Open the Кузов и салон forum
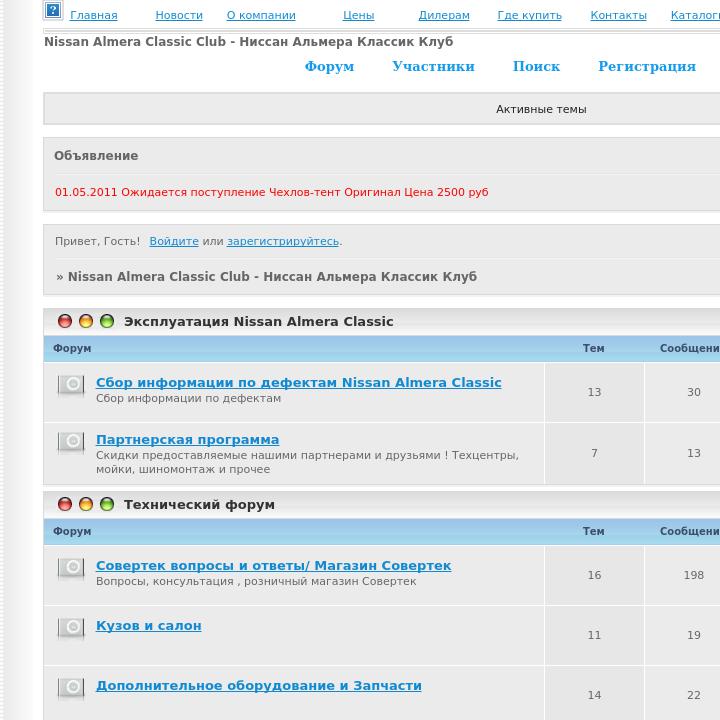The image size is (720, 720). click(x=148, y=625)
